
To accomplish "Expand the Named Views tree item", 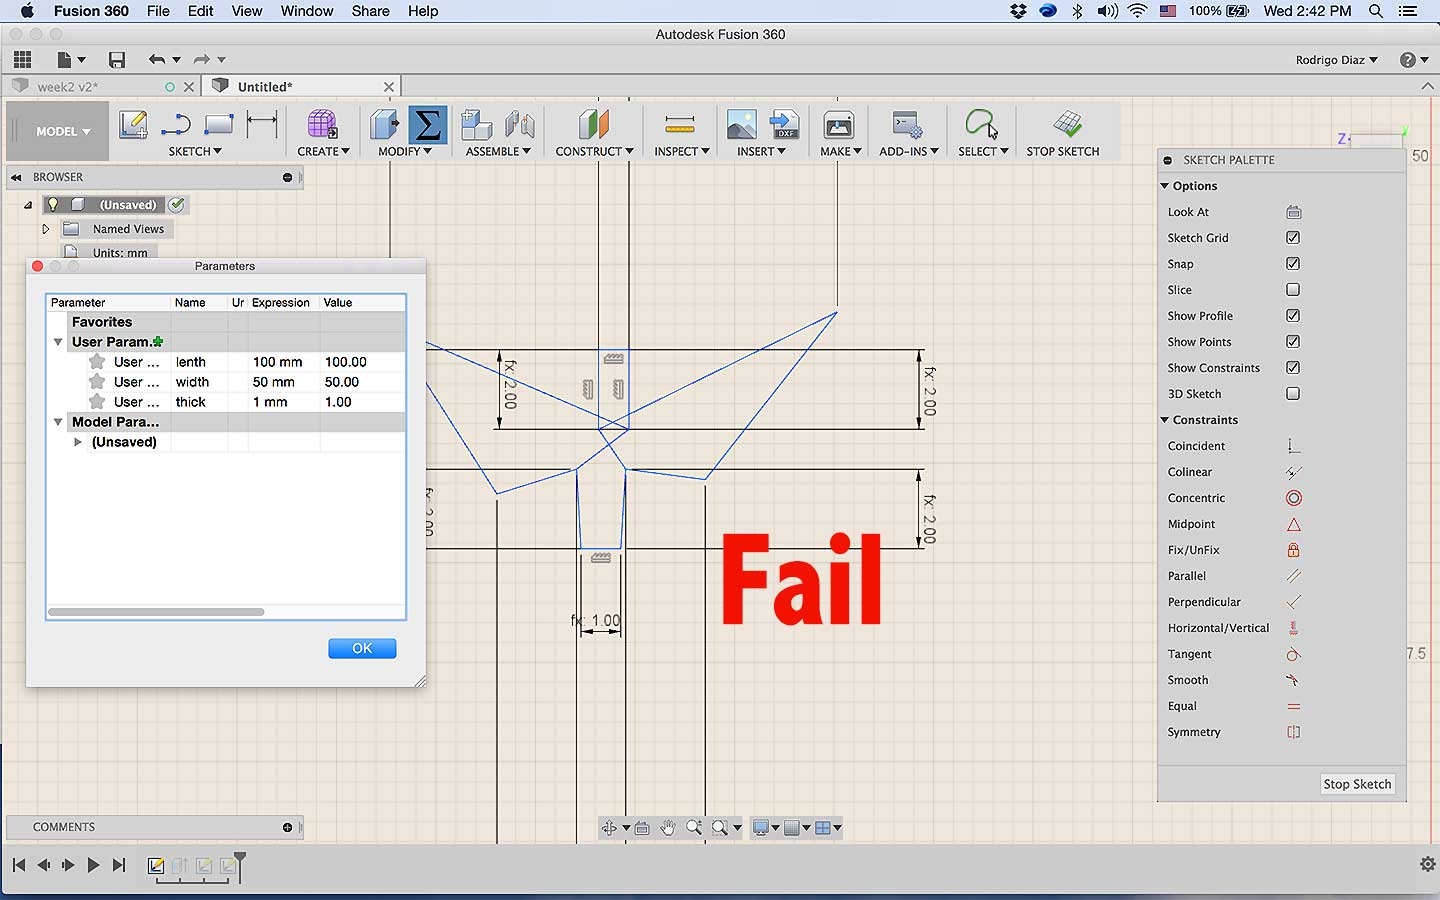I will pos(45,229).
